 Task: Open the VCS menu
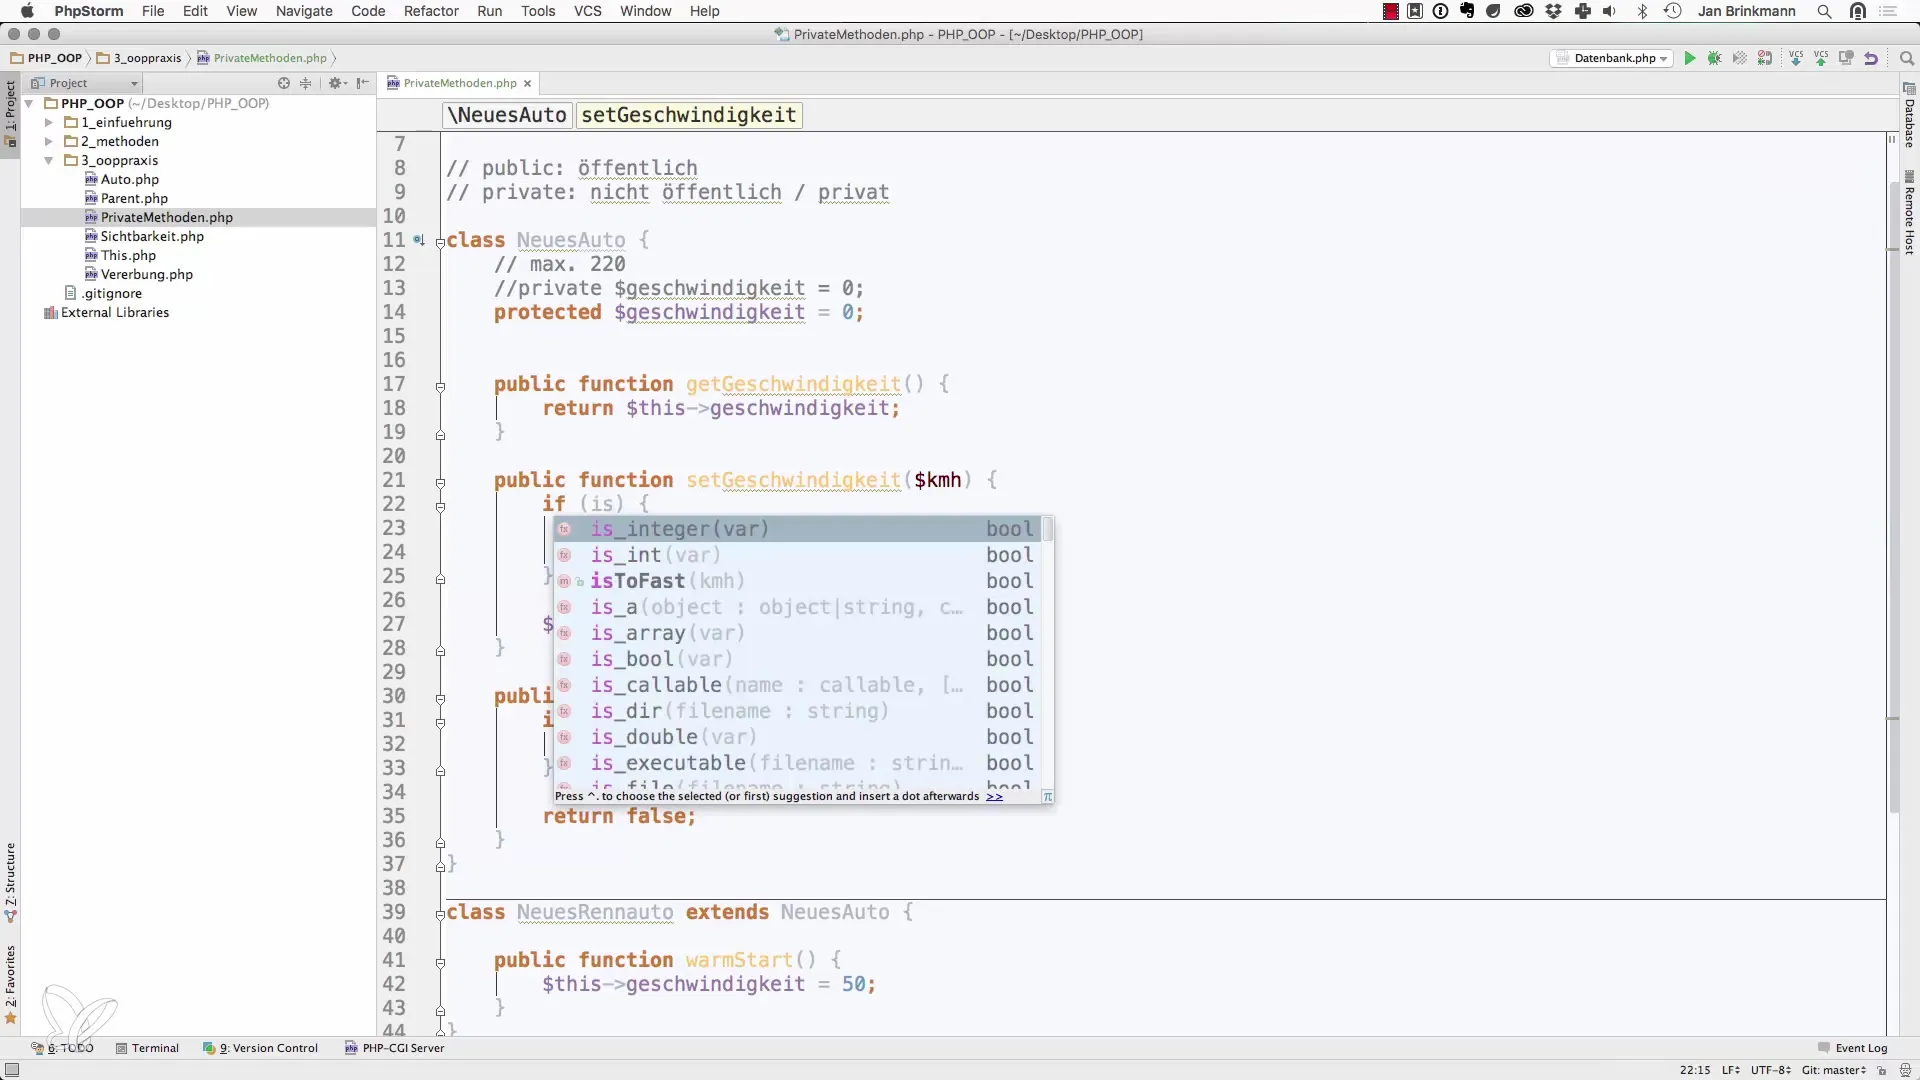[587, 11]
